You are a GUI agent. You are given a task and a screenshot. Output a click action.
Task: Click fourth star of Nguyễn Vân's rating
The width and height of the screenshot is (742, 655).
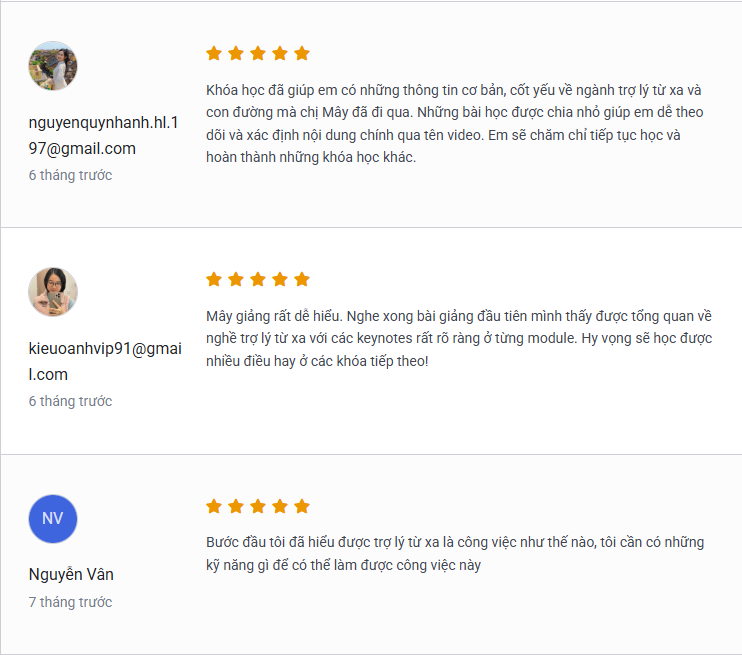point(280,506)
